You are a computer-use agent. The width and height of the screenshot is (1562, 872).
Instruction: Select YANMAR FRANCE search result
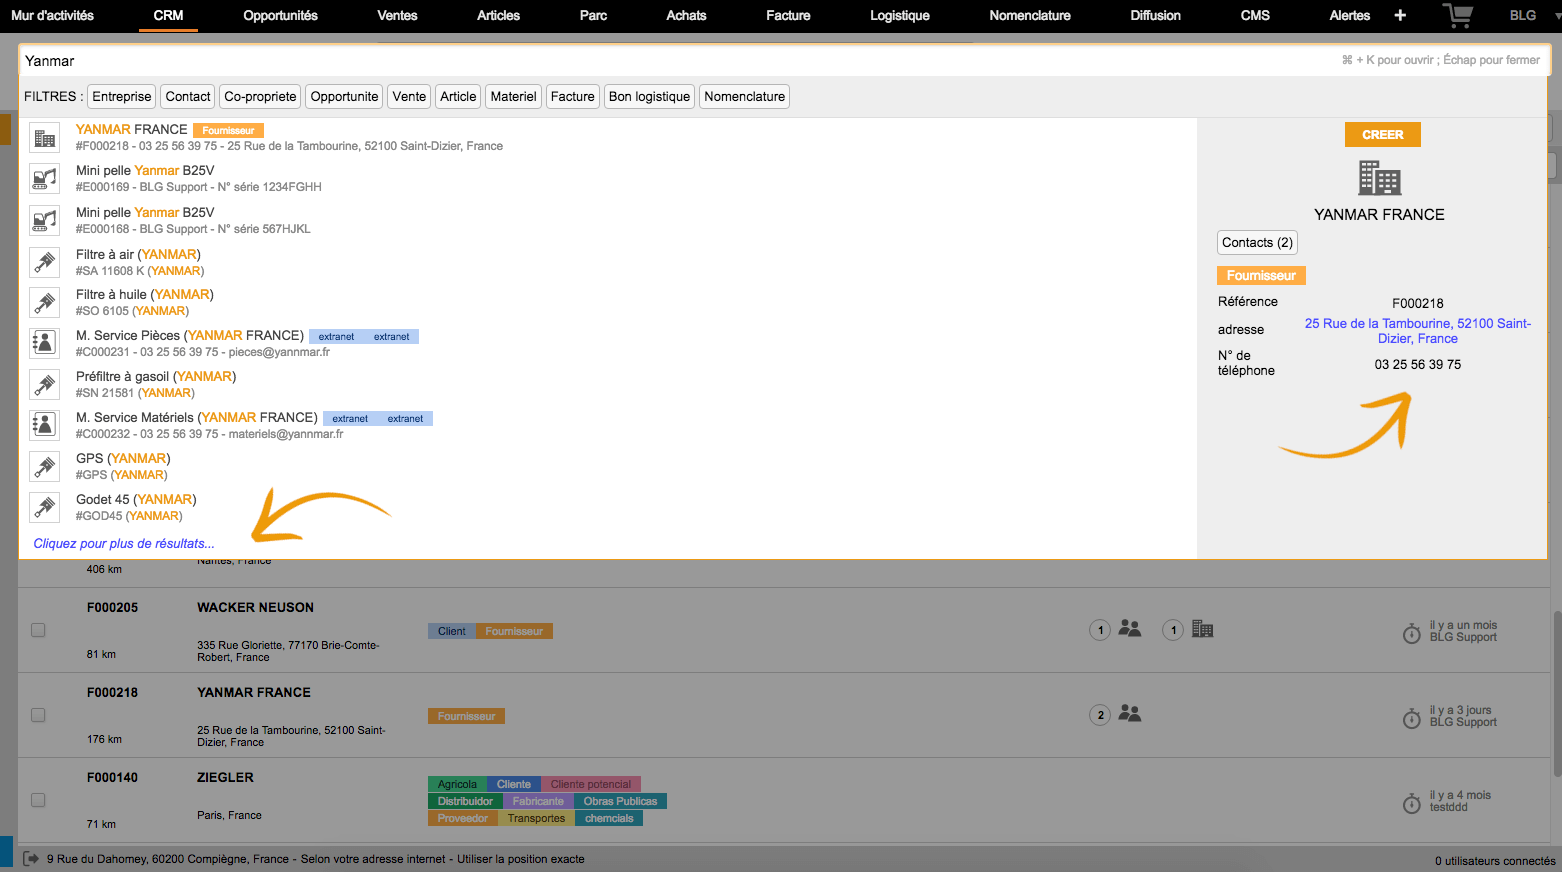tap(610, 138)
